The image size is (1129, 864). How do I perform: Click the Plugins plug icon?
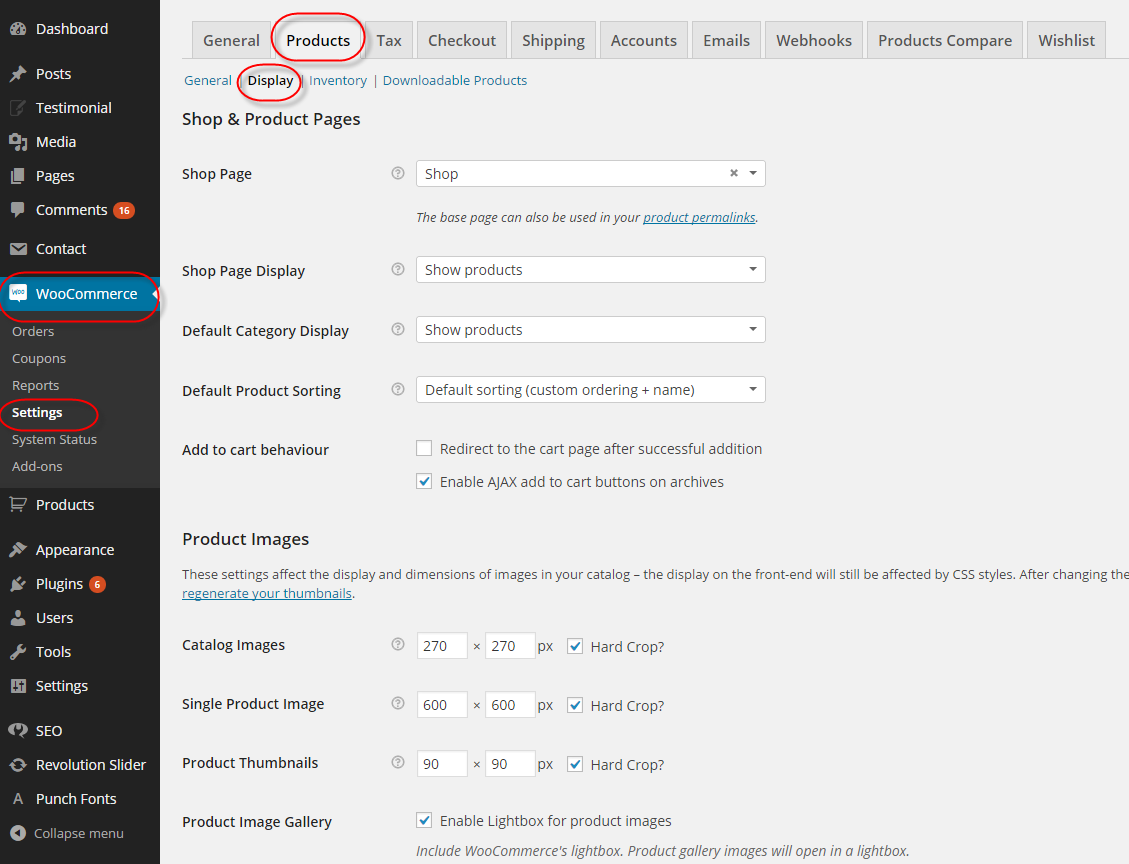(18, 584)
